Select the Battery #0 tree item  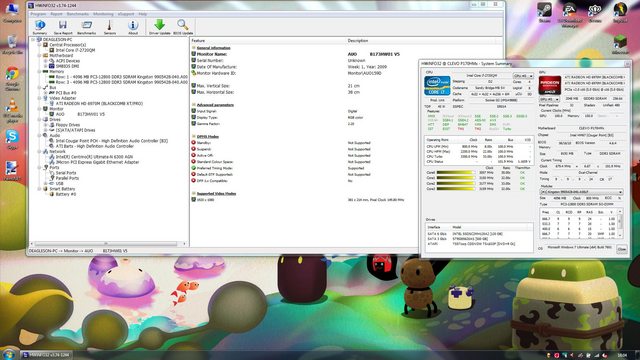[66, 194]
